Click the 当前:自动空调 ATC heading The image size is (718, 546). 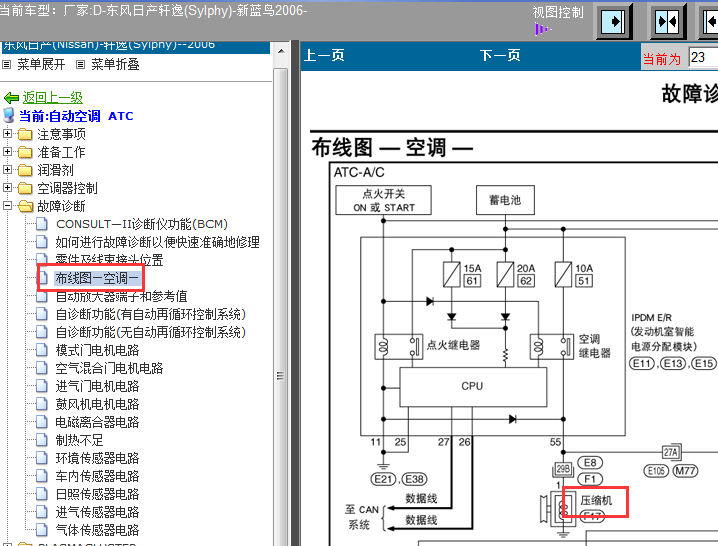click(x=76, y=116)
